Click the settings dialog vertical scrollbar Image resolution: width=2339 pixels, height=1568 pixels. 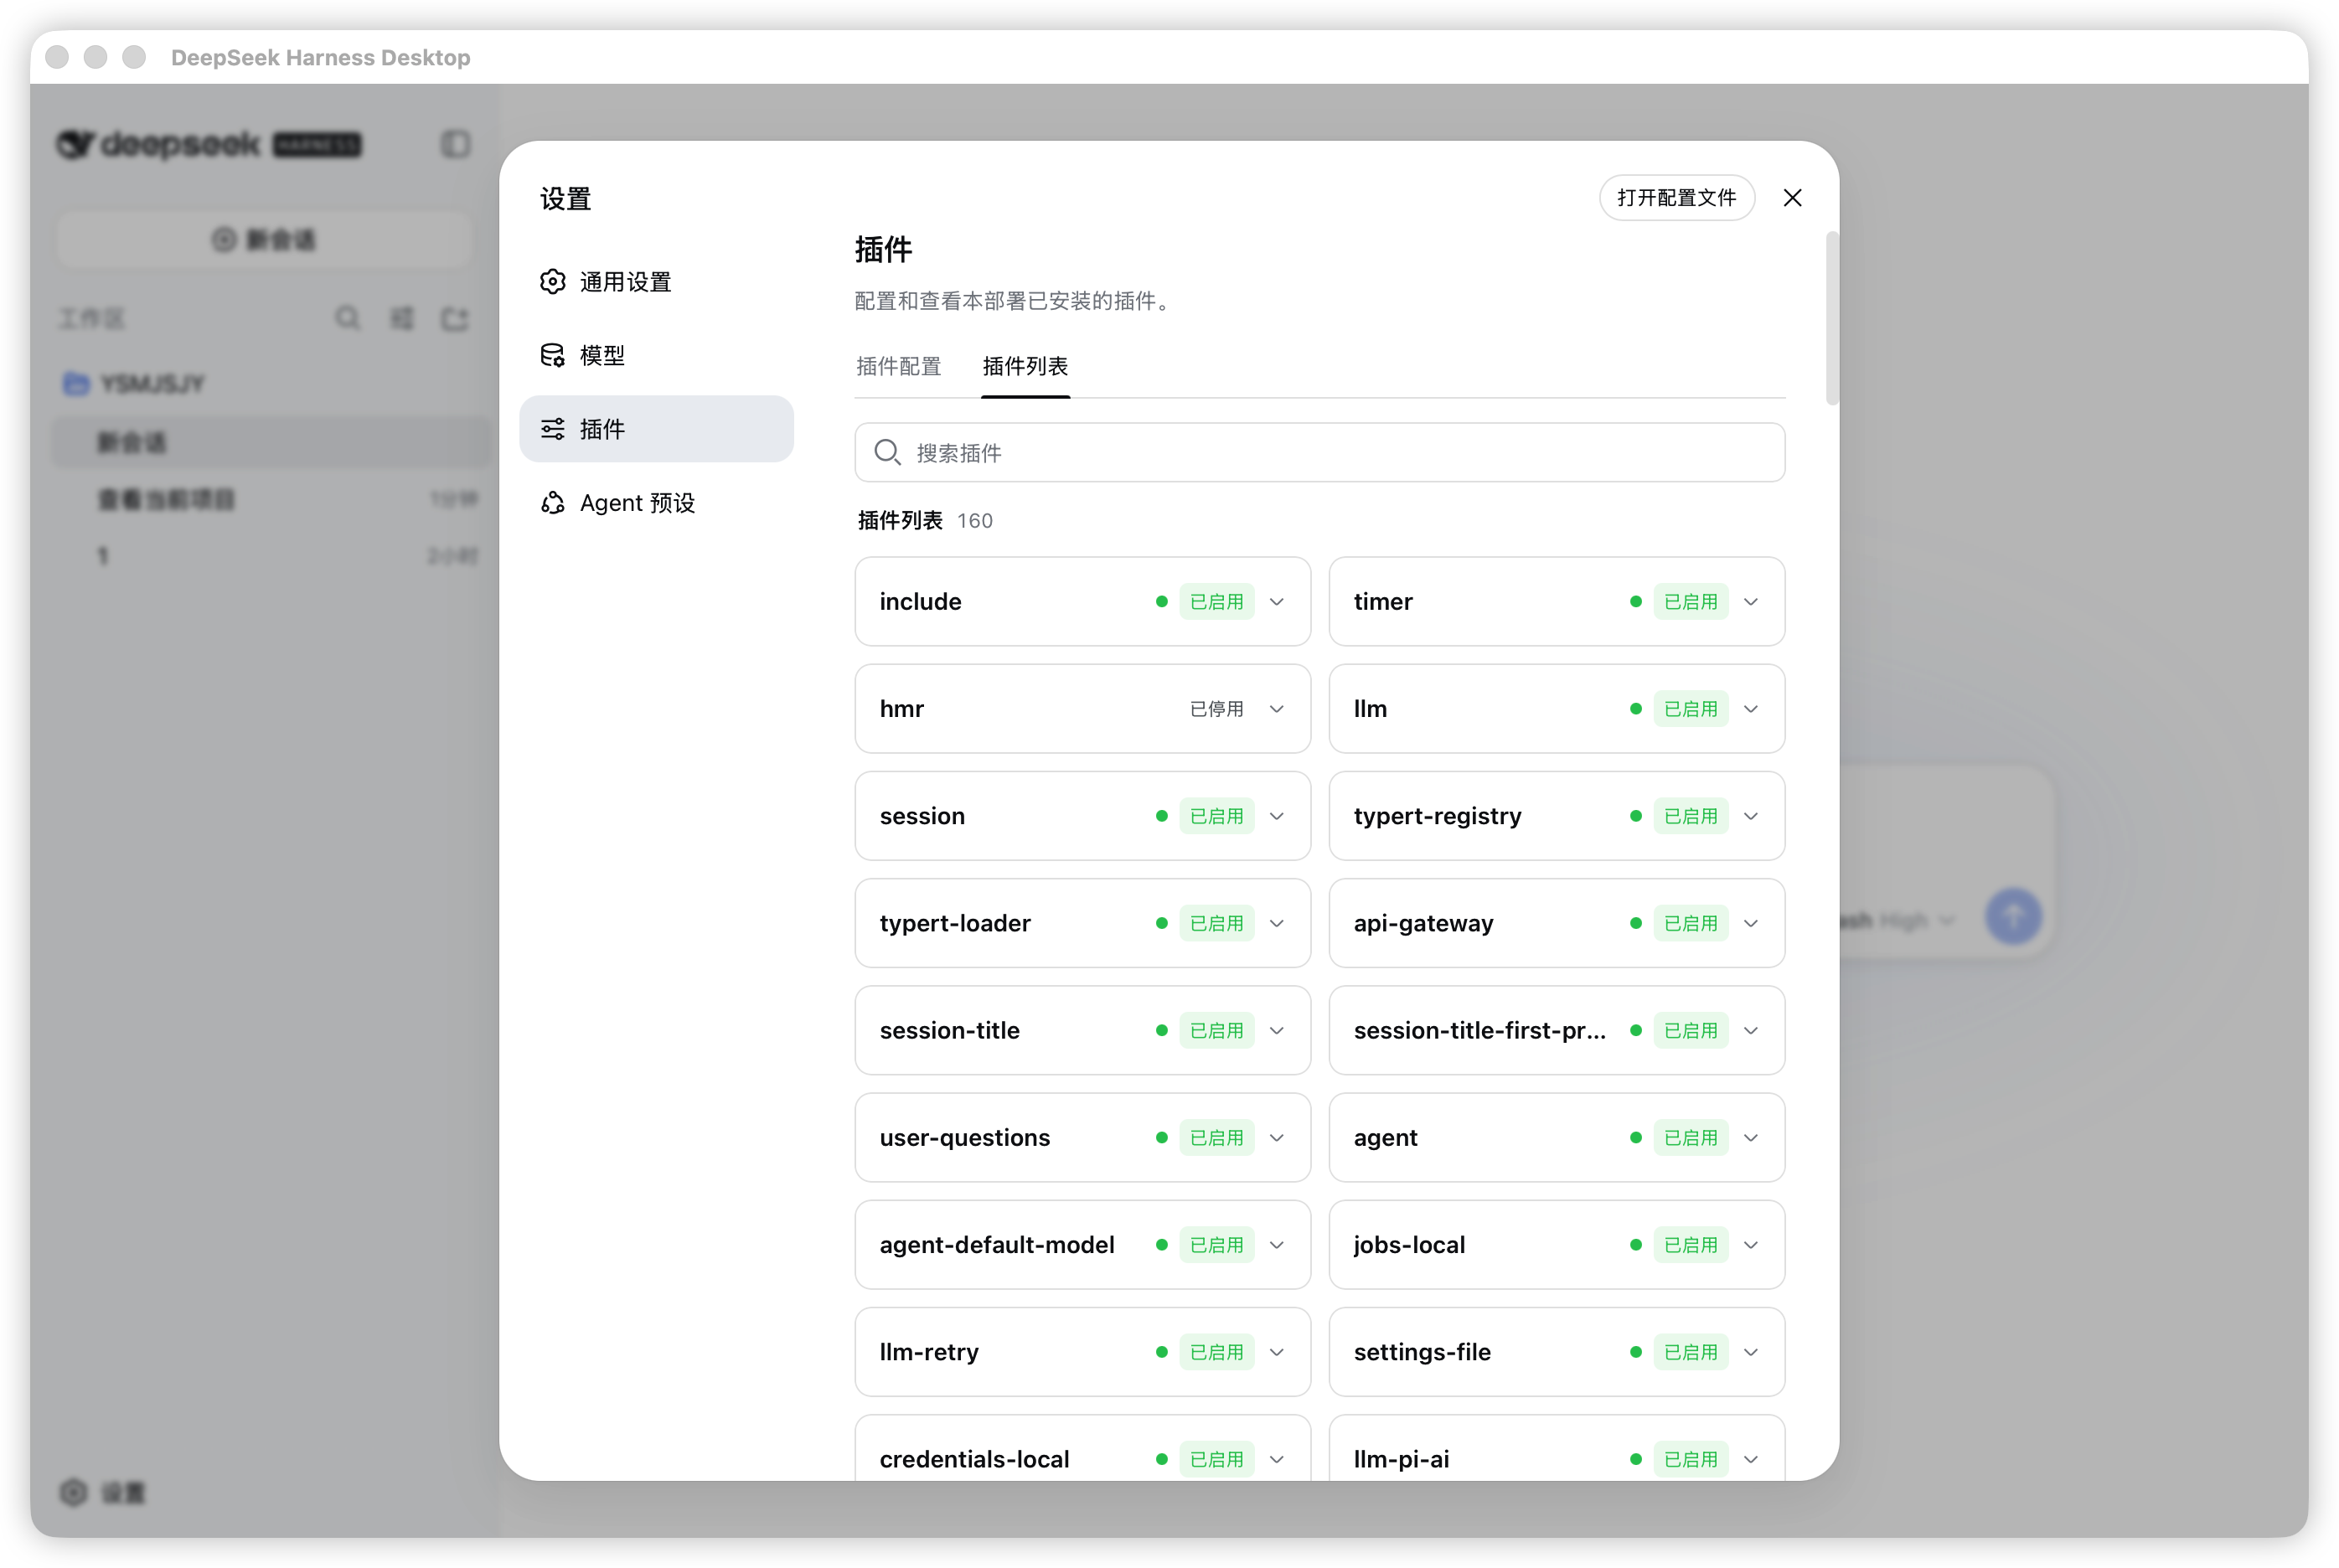coord(1831,318)
